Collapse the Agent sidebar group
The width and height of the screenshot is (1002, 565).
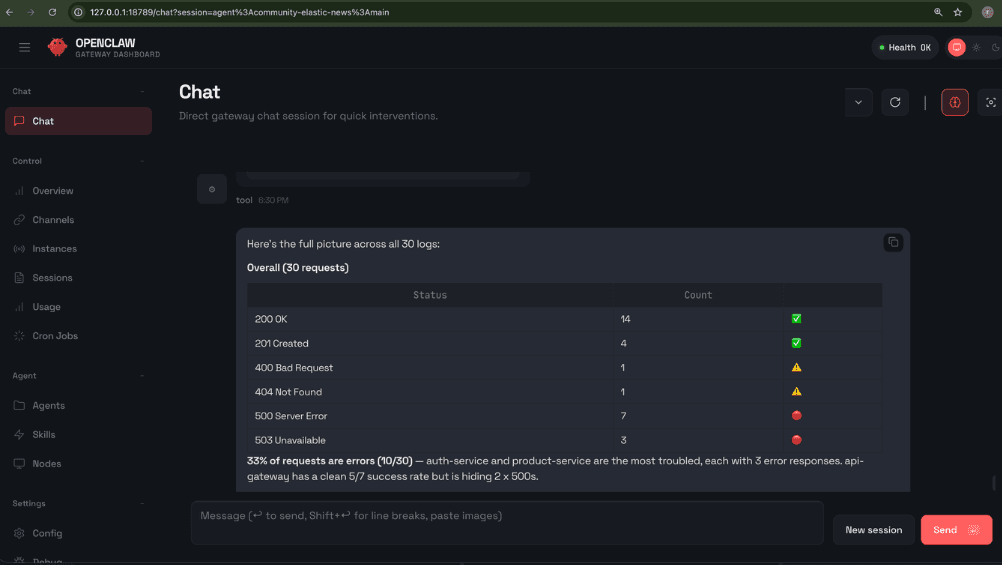142,376
